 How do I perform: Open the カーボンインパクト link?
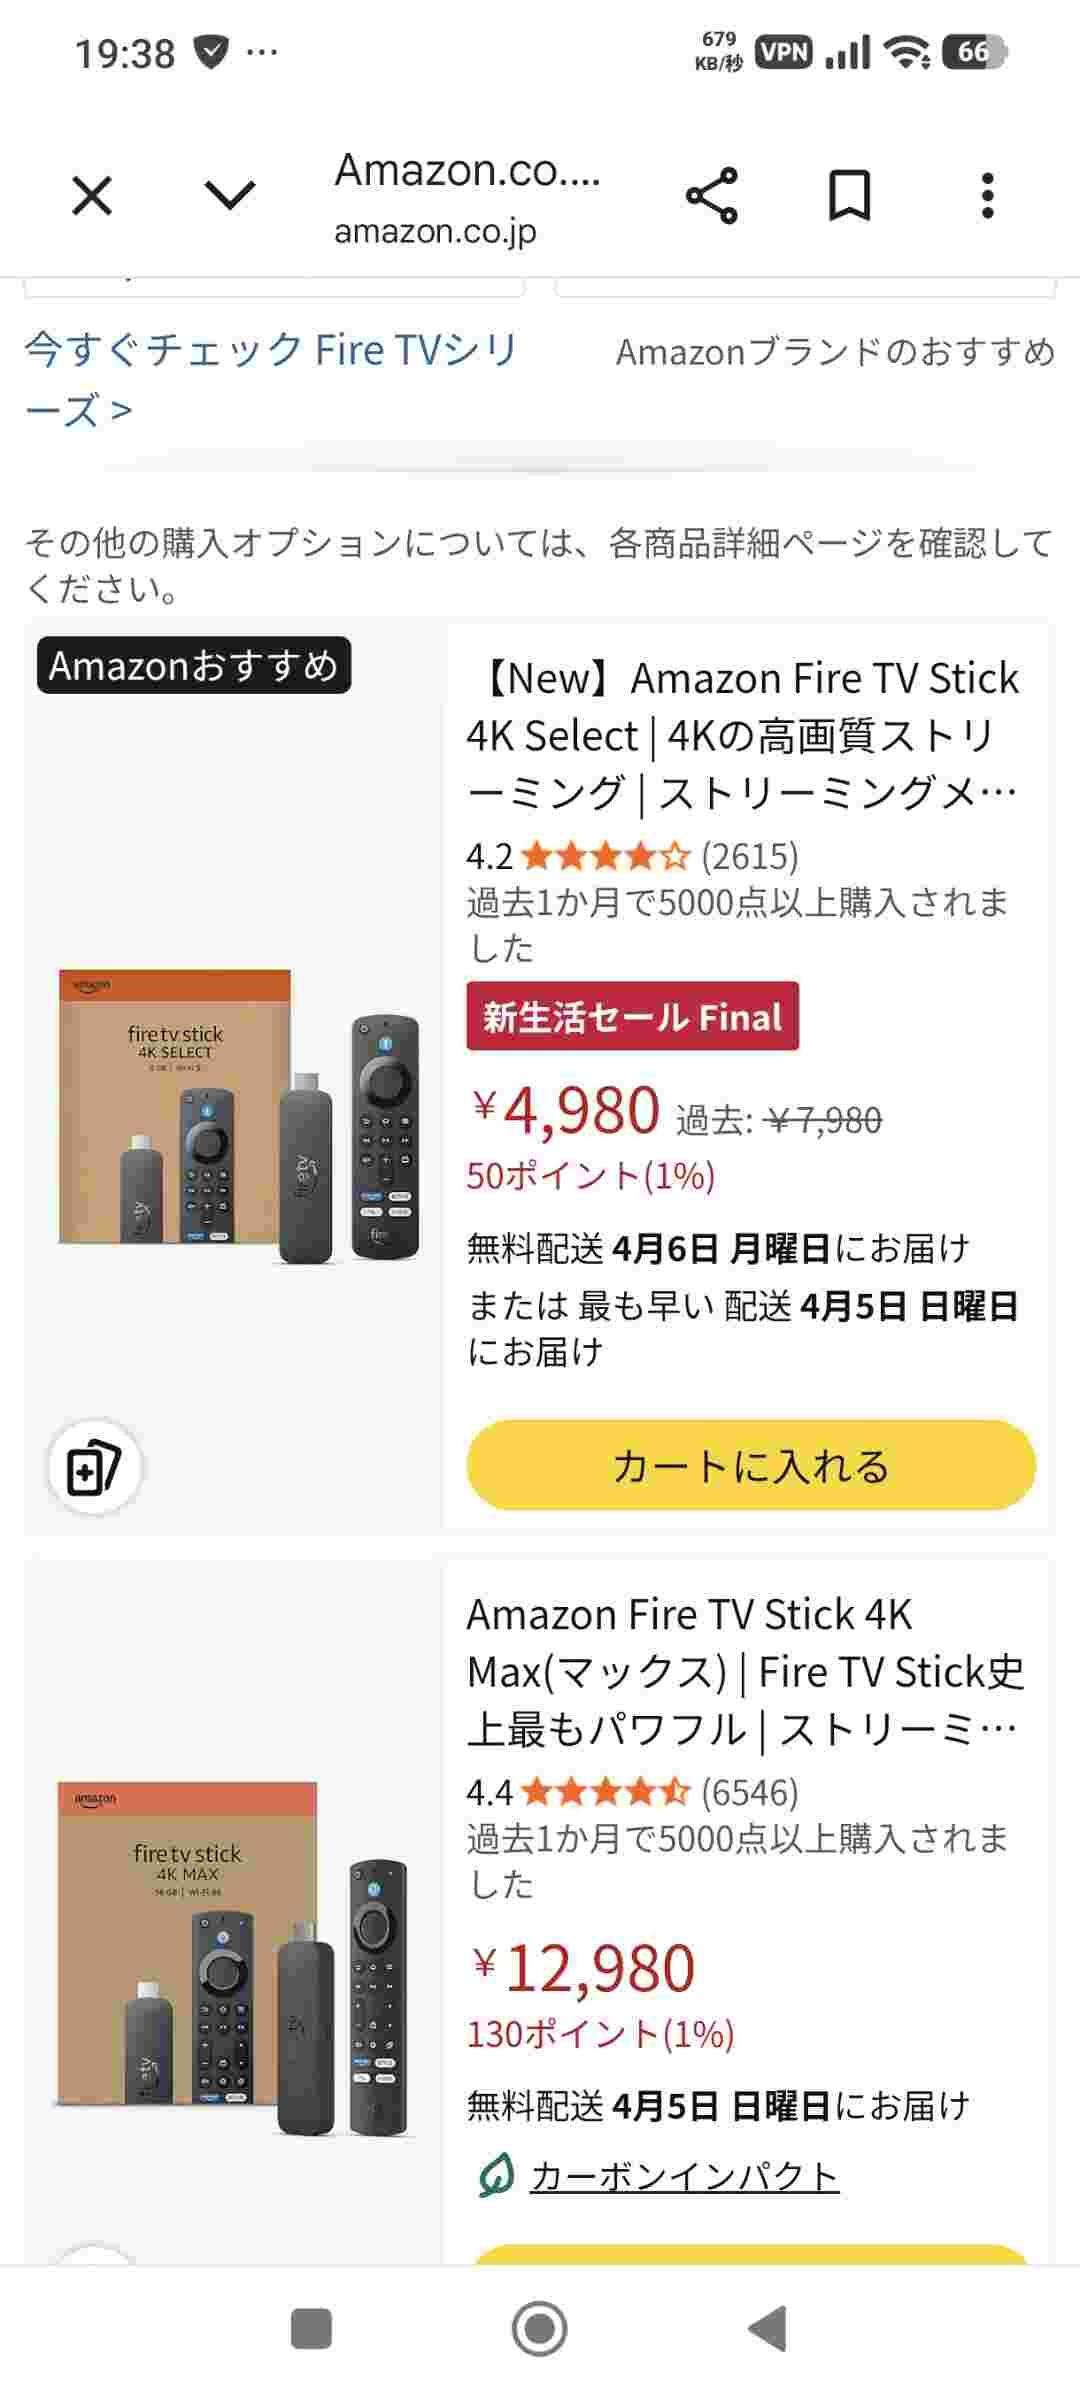click(684, 2176)
